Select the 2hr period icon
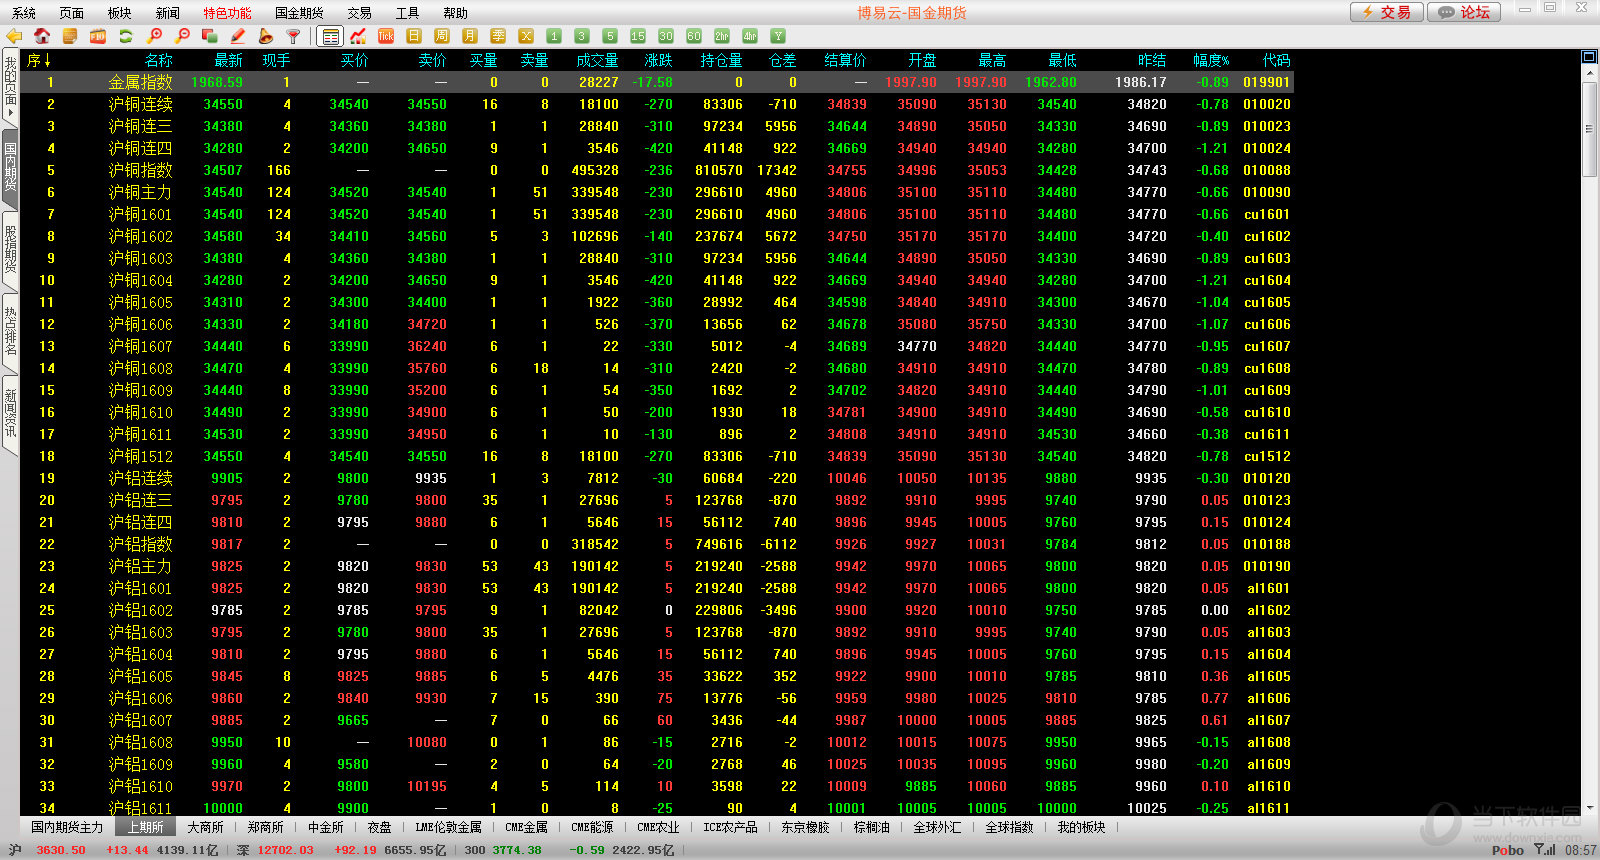 tap(722, 36)
